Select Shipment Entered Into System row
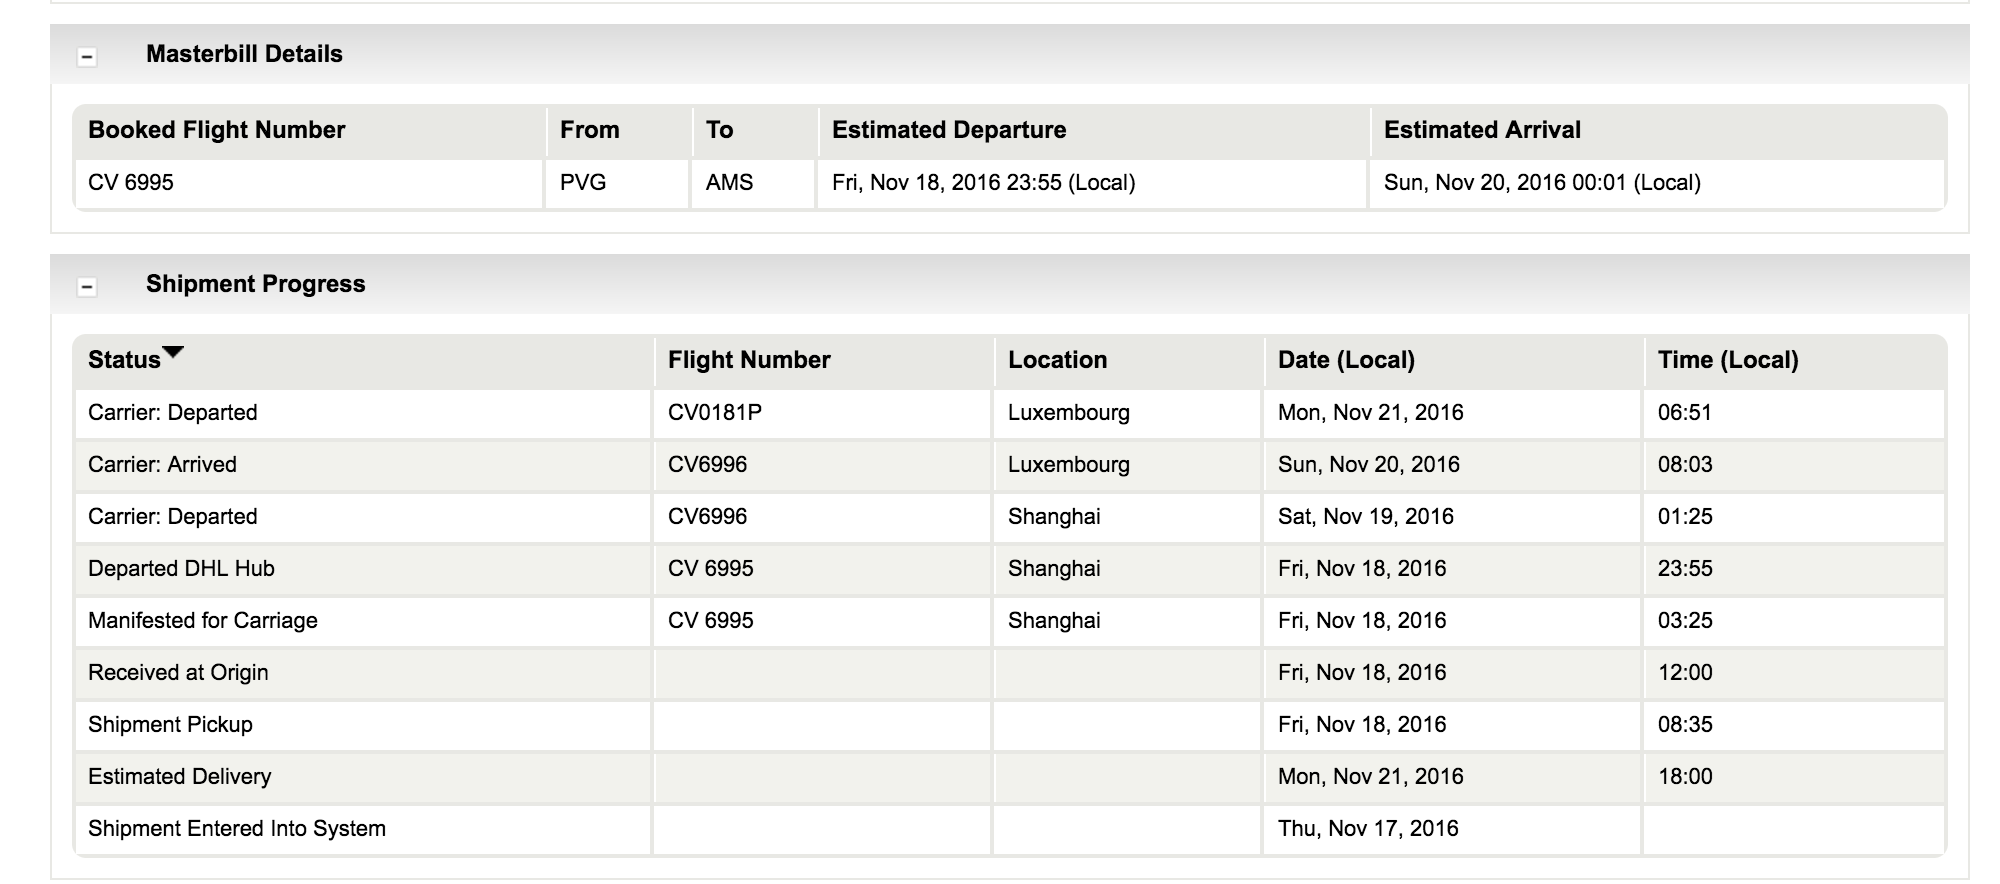This screenshot has height=884, width=2000. (1010, 829)
